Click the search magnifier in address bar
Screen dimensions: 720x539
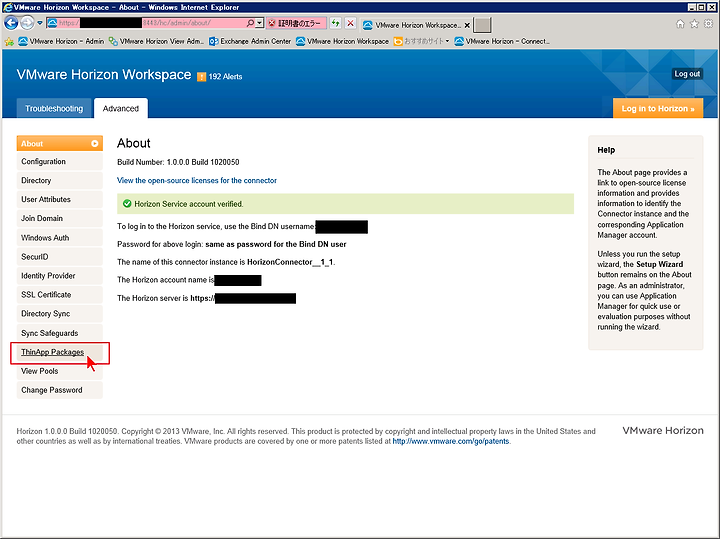click(x=250, y=23)
